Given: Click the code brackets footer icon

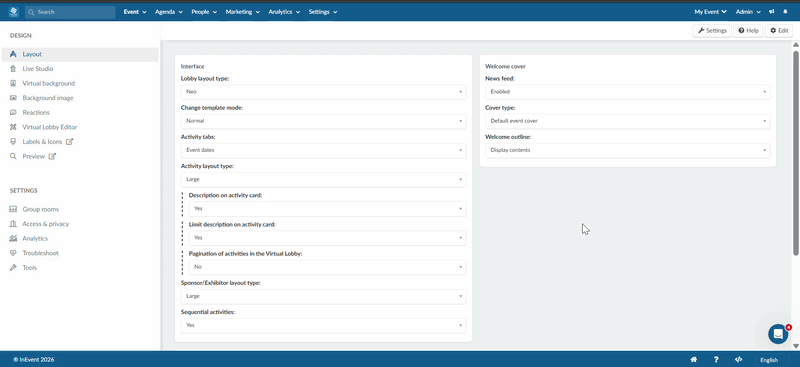Looking at the screenshot, I should coord(739,359).
